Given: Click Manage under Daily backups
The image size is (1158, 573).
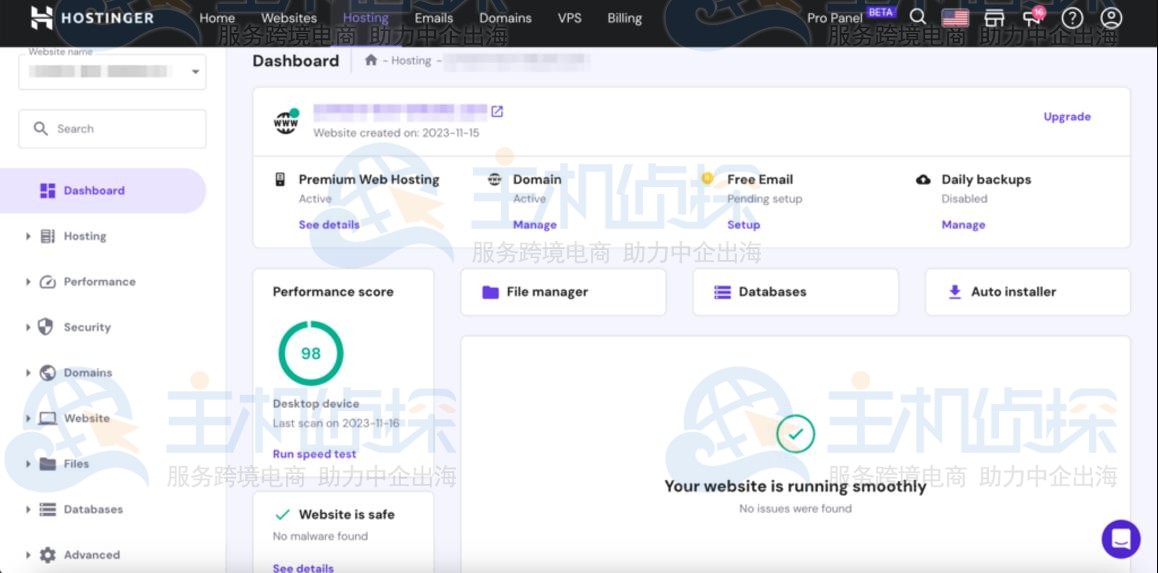Looking at the screenshot, I should 963,224.
